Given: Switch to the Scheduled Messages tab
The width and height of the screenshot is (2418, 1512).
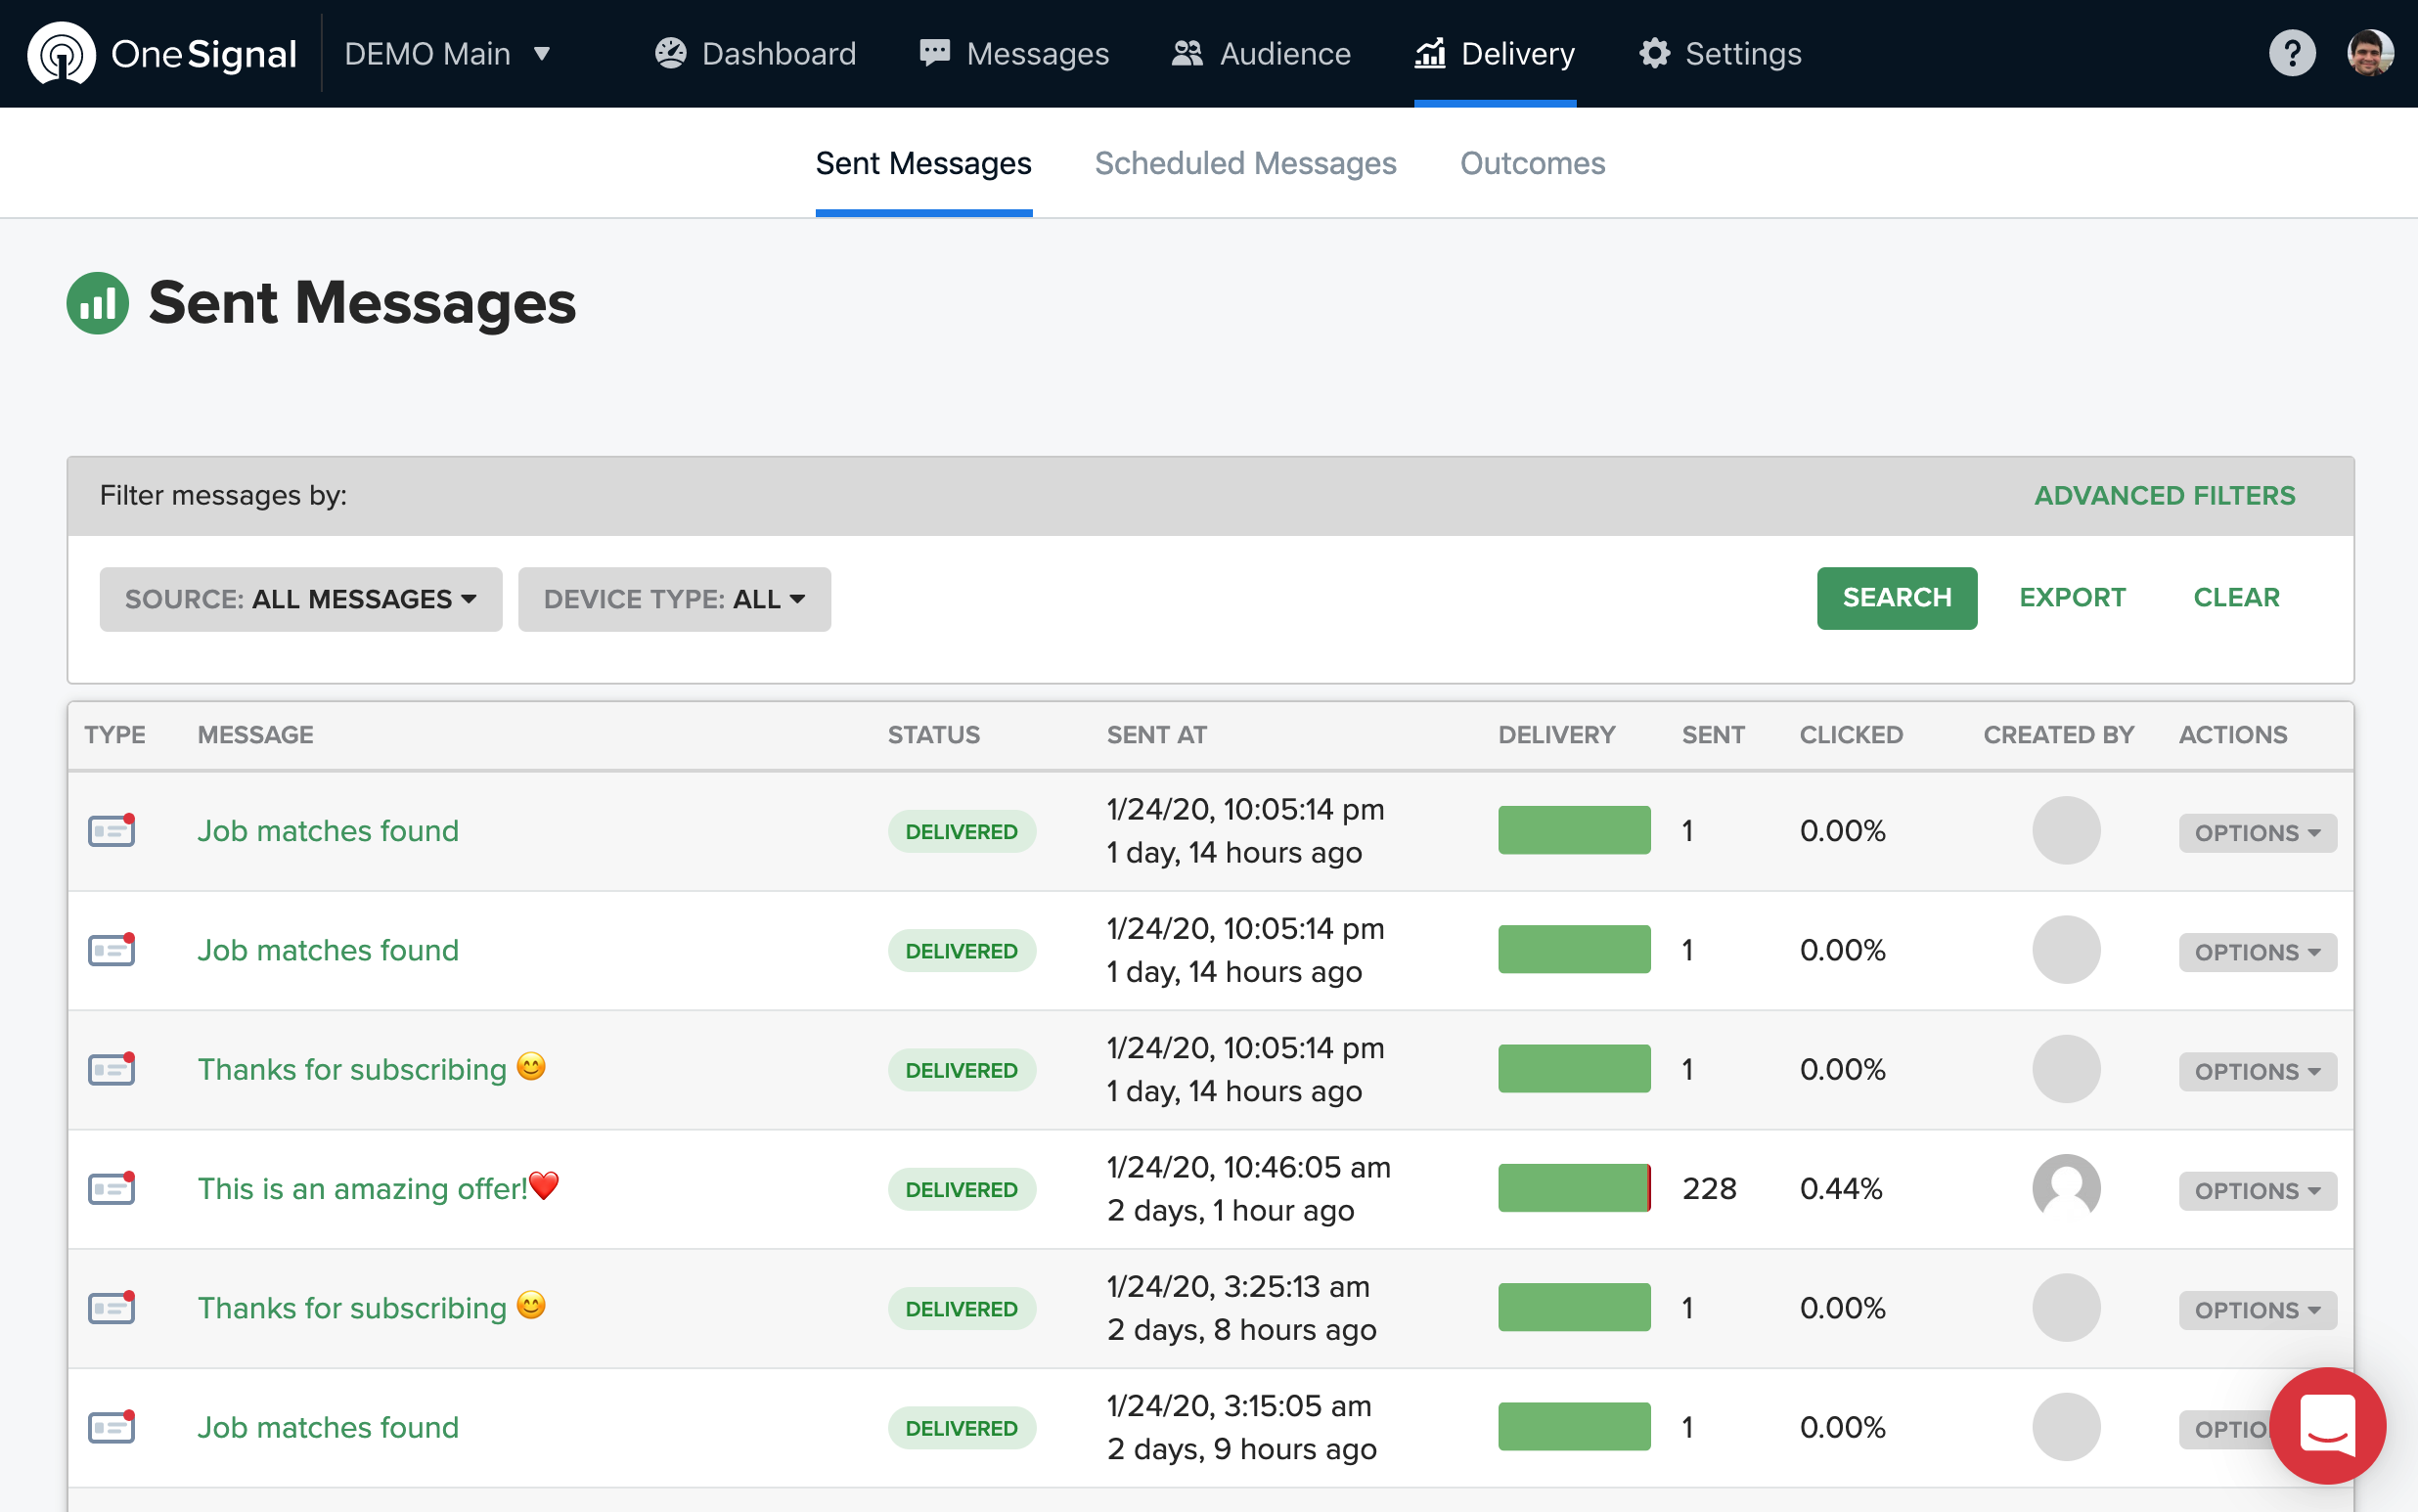Looking at the screenshot, I should click(x=1244, y=163).
